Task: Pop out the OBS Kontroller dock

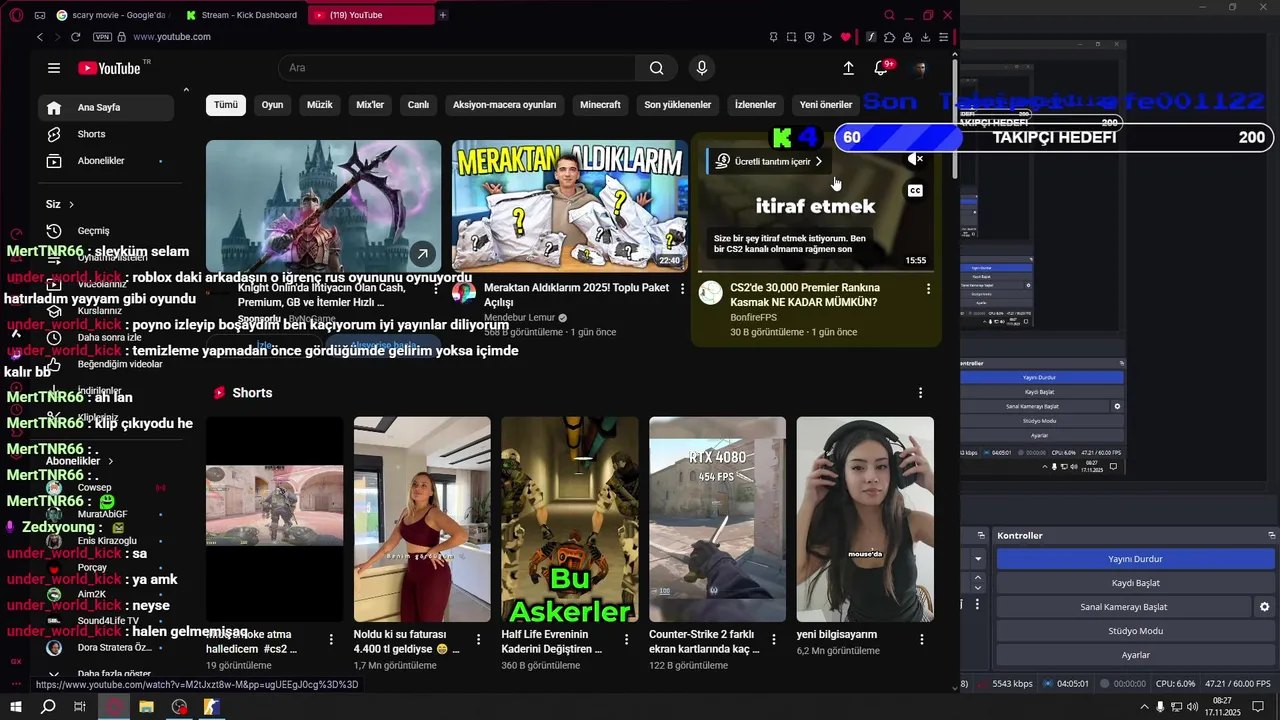Action: (x=1271, y=536)
